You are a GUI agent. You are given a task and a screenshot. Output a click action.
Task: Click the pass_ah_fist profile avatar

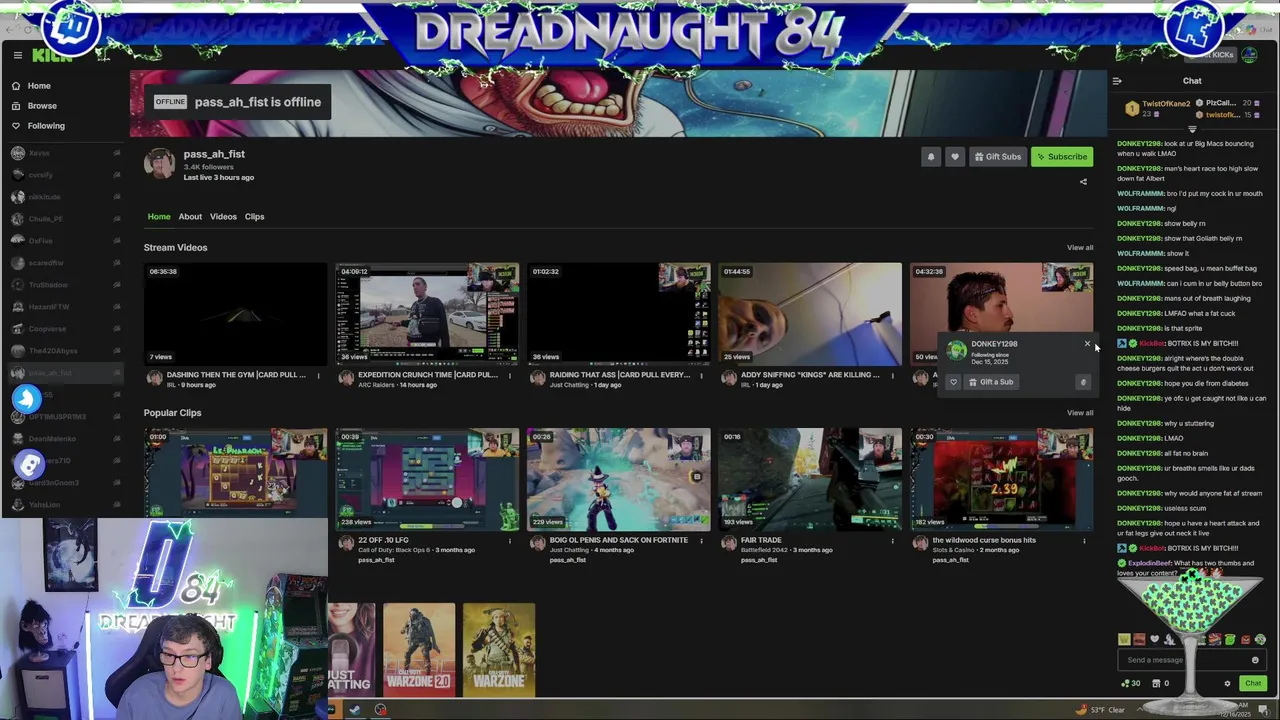click(x=159, y=164)
